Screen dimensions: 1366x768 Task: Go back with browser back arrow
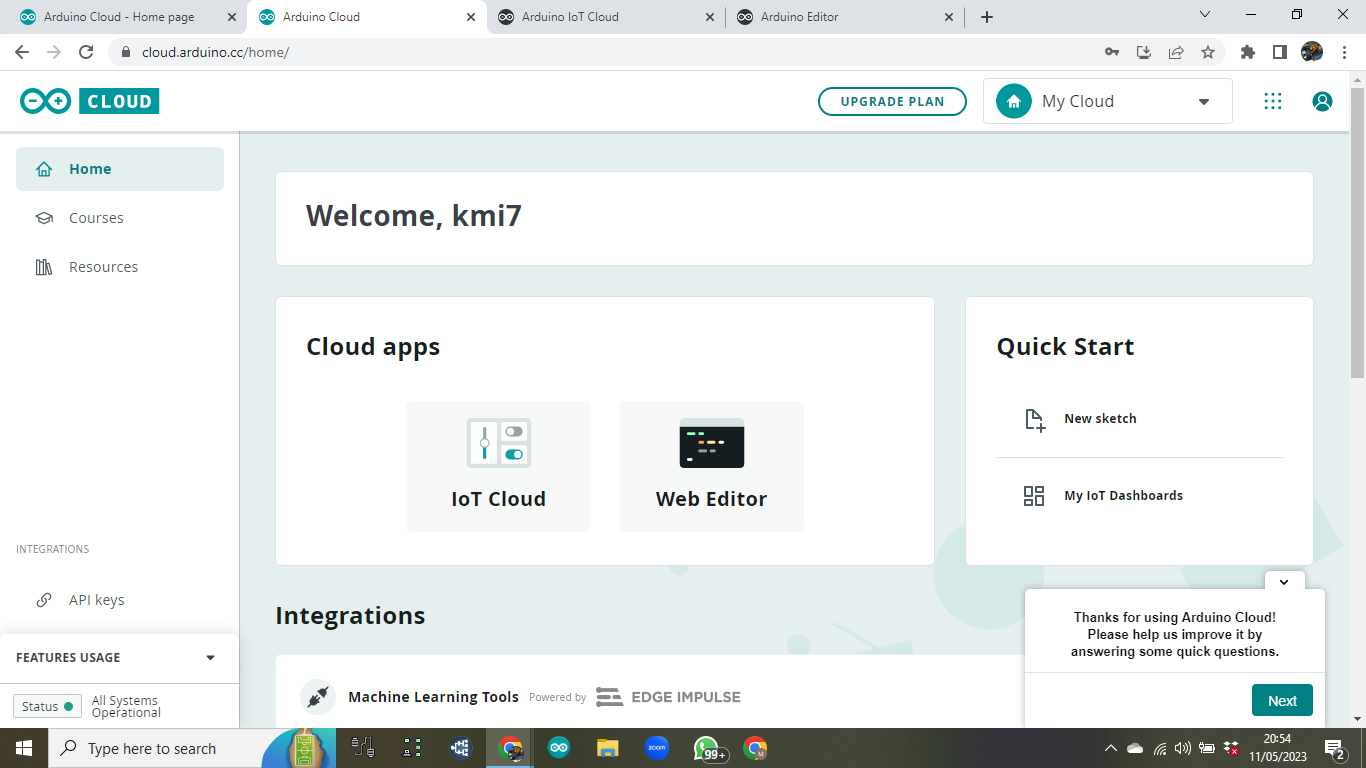click(x=22, y=52)
